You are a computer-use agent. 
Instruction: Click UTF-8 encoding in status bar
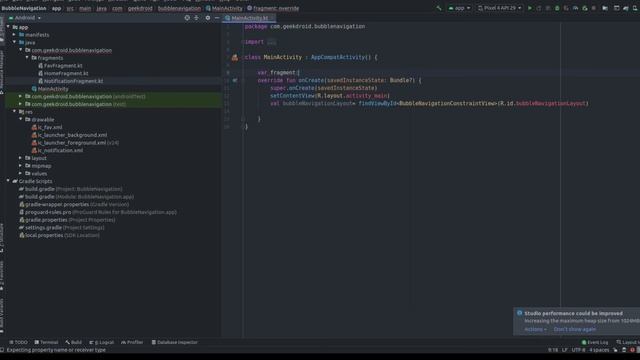click(578, 350)
